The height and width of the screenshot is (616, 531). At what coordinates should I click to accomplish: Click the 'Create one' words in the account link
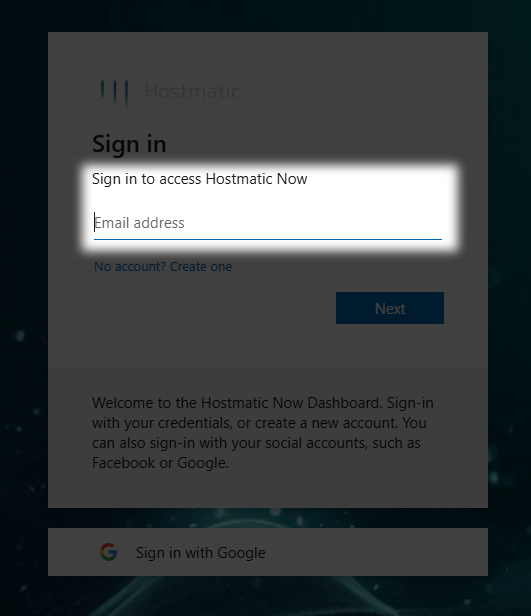click(x=201, y=267)
